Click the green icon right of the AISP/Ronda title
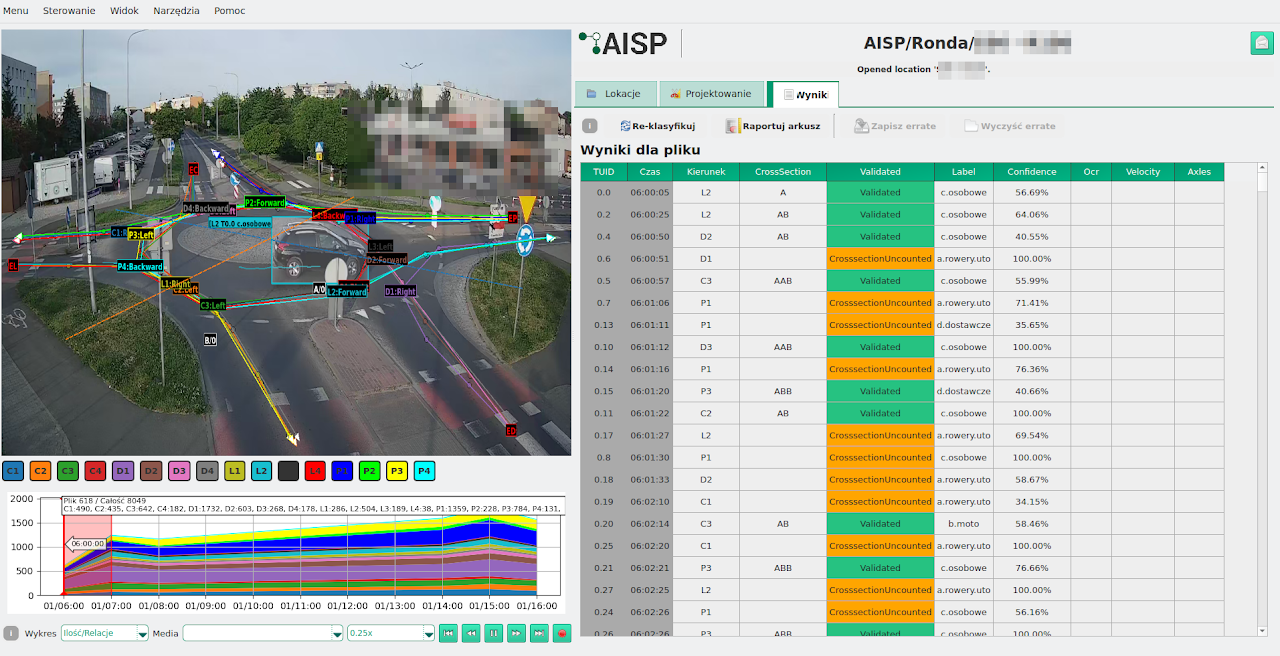Image resolution: width=1280 pixels, height=656 pixels. click(1262, 43)
